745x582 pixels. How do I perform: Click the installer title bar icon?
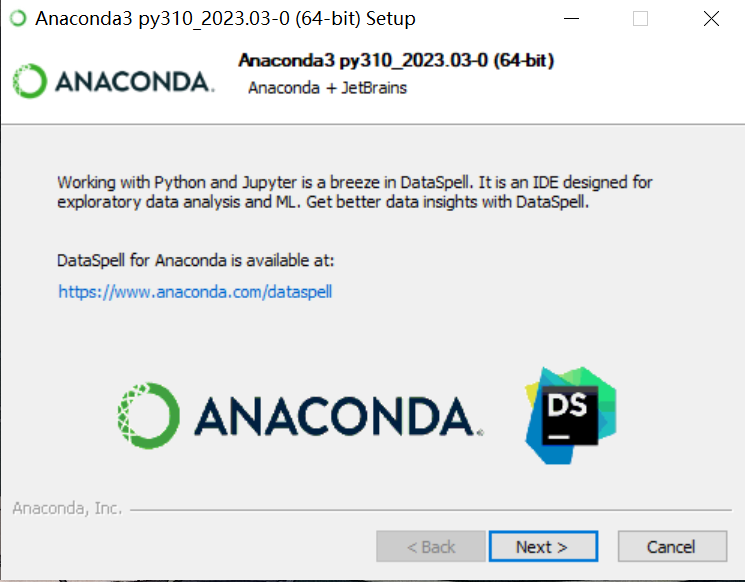pyautogui.click(x=18, y=19)
